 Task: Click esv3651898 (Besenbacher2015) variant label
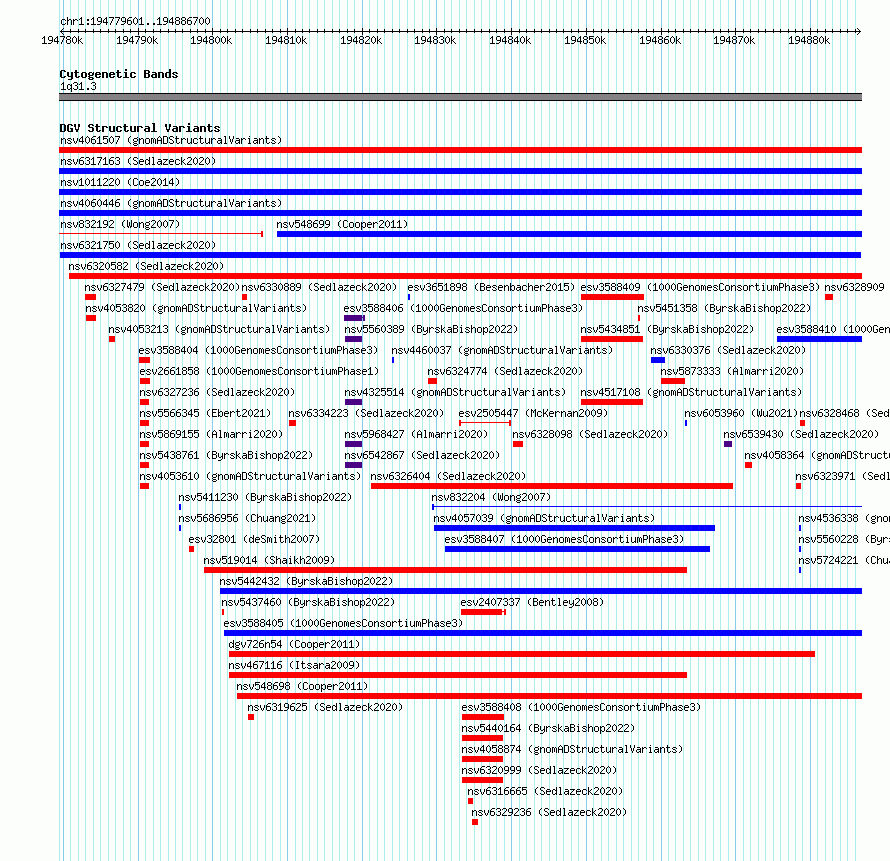pos(491,287)
